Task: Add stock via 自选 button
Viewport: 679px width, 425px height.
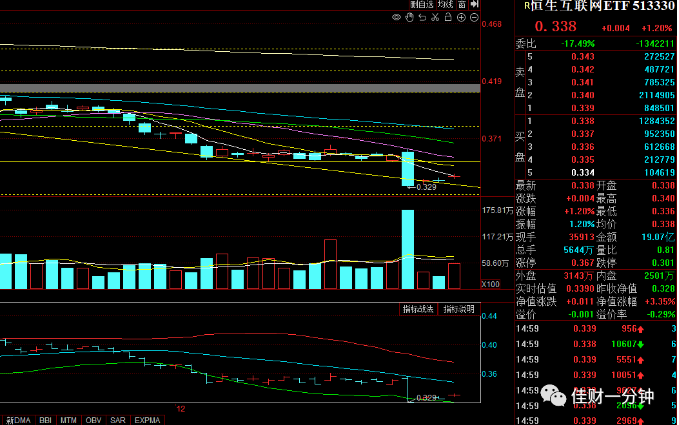Action: click(422, 4)
